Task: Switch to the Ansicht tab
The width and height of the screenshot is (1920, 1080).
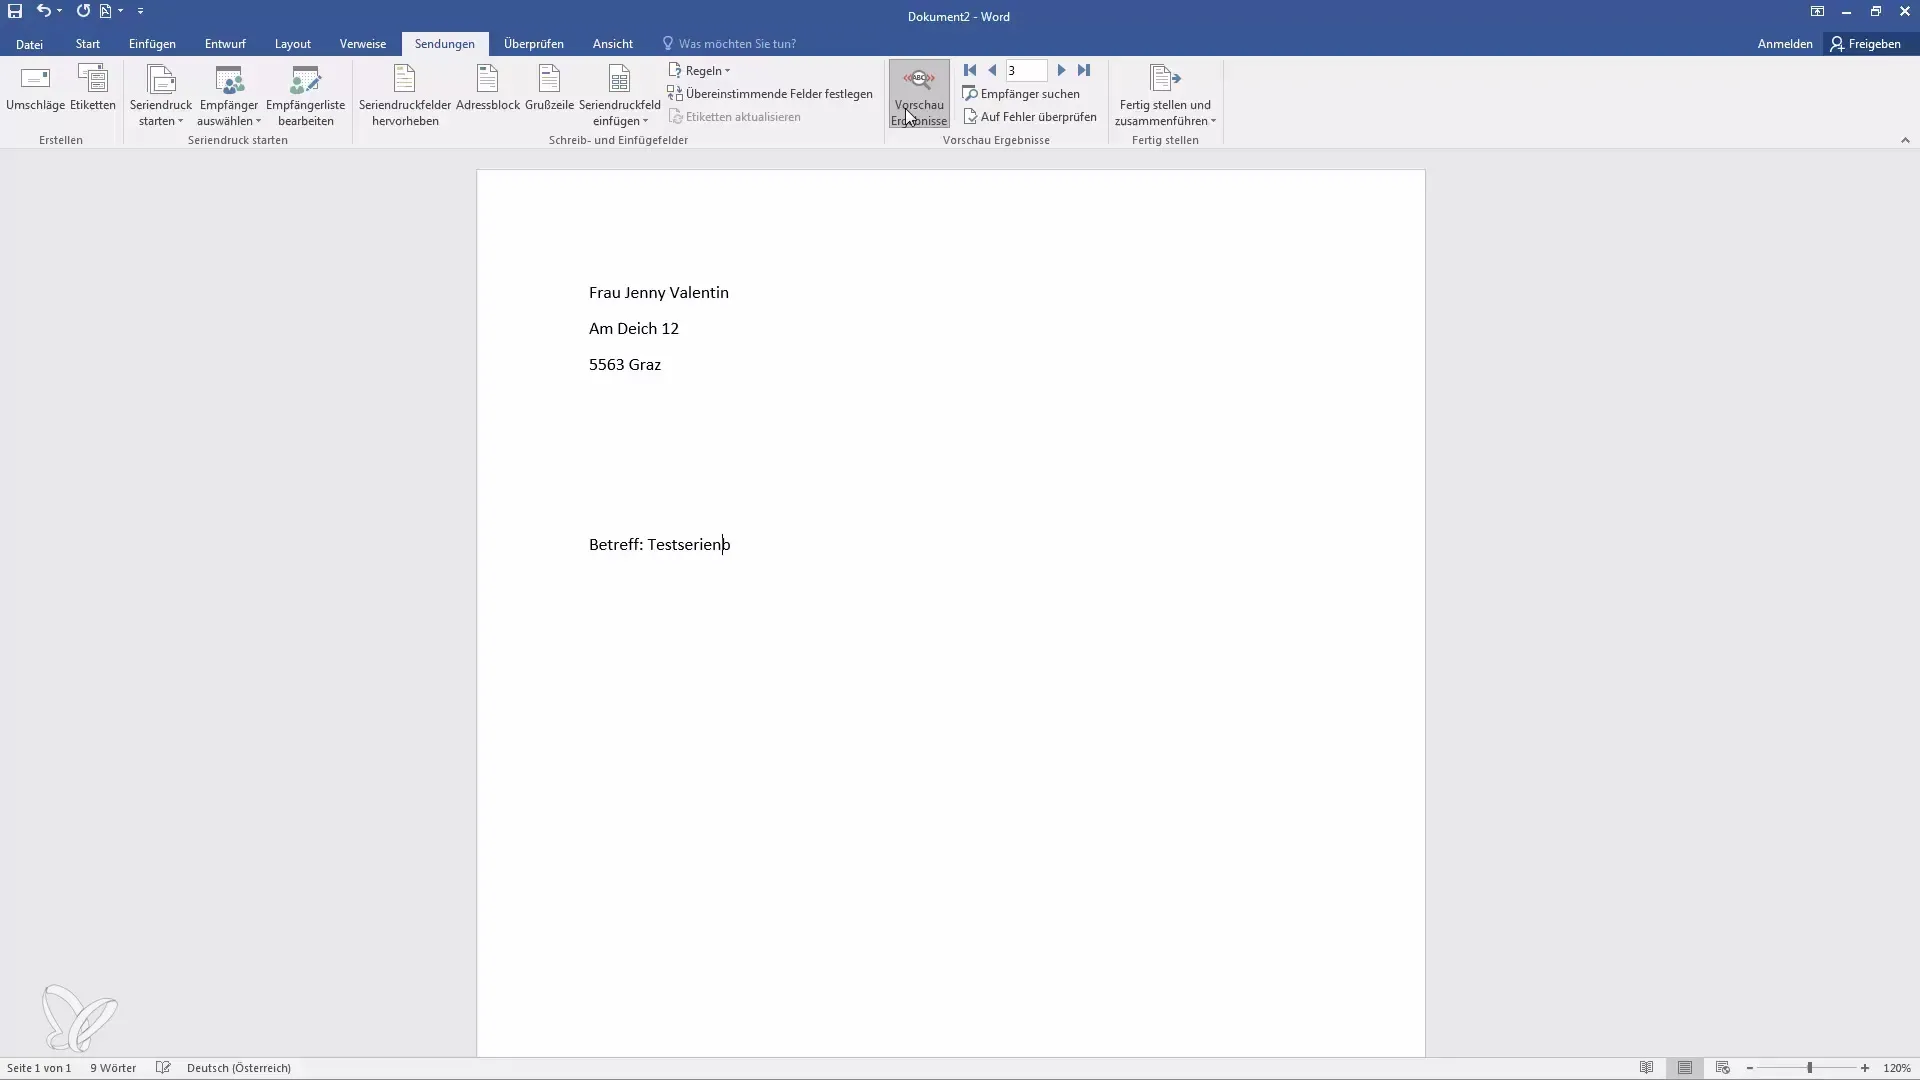Action: click(612, 44)
